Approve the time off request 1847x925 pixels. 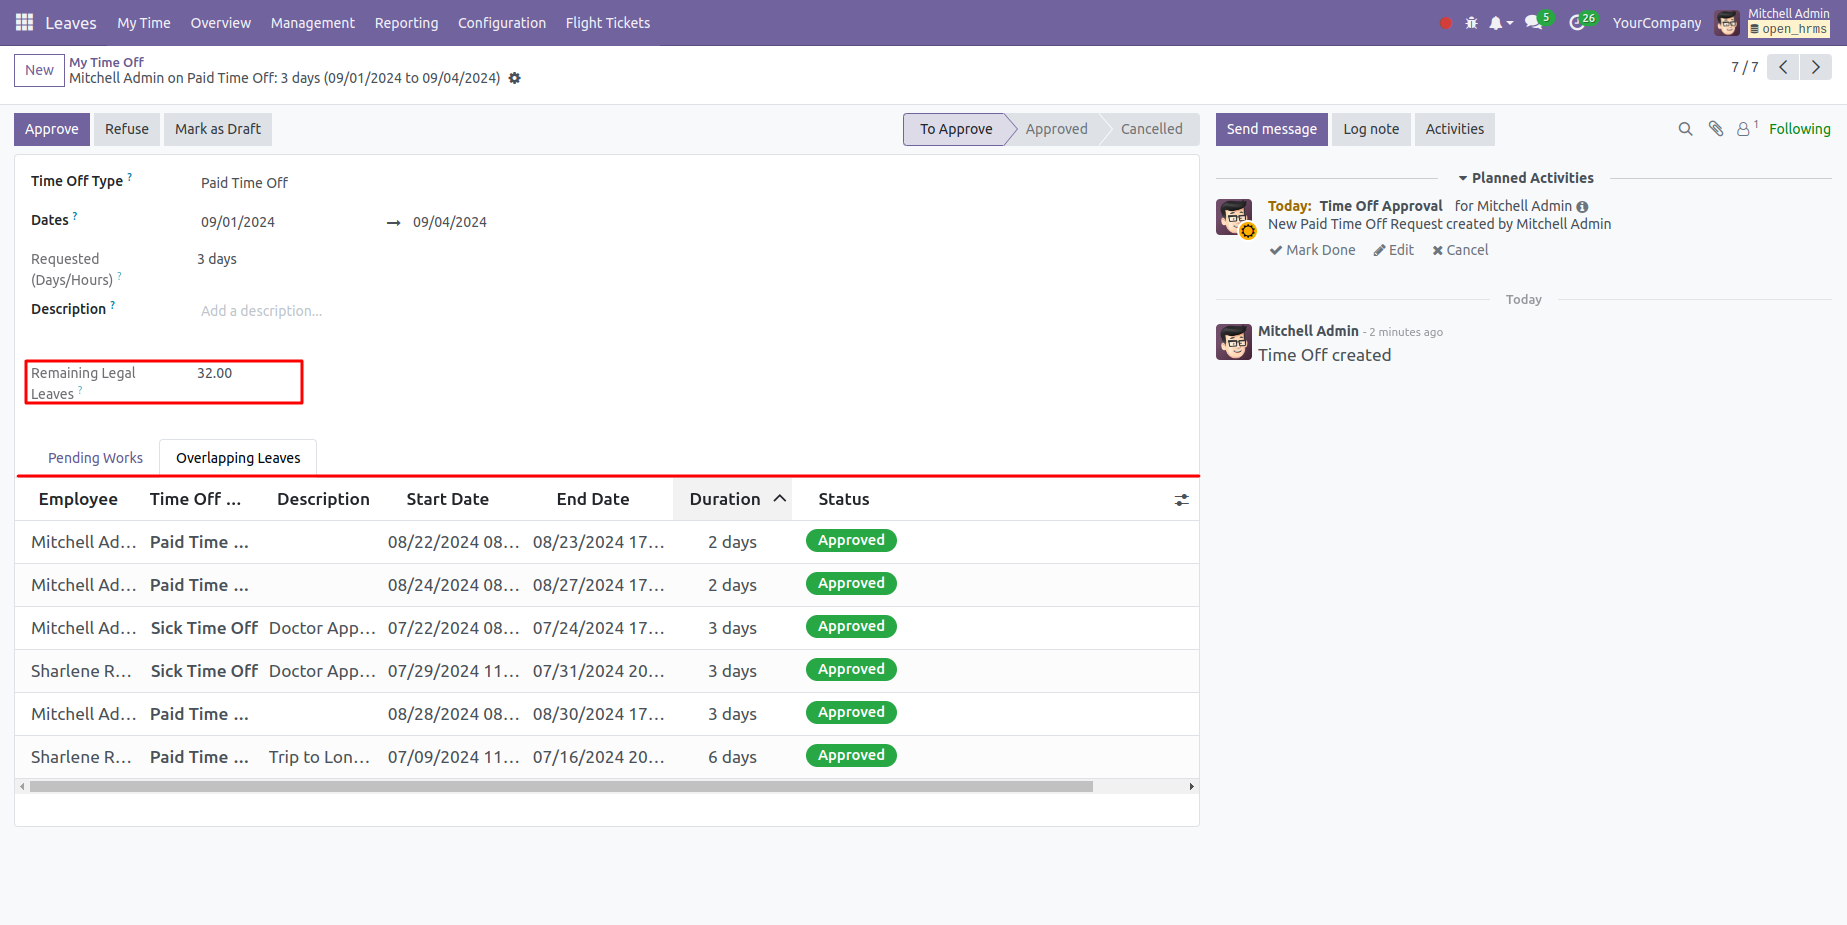coord(52,129)
